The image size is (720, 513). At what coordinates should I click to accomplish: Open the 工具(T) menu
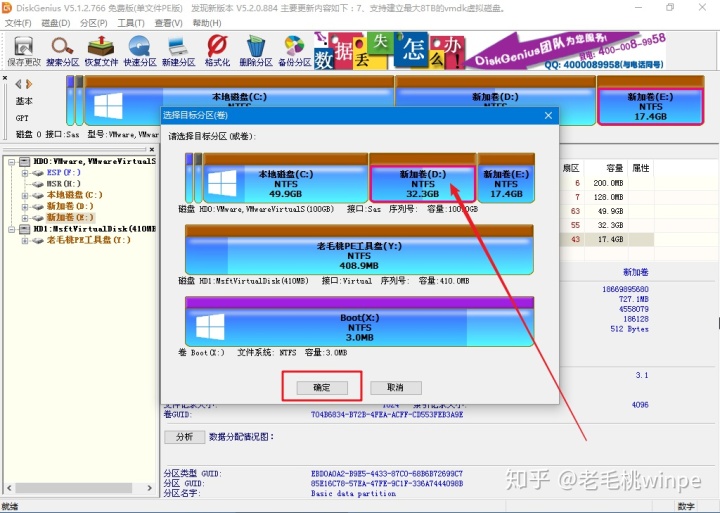(x=131, y=23)
